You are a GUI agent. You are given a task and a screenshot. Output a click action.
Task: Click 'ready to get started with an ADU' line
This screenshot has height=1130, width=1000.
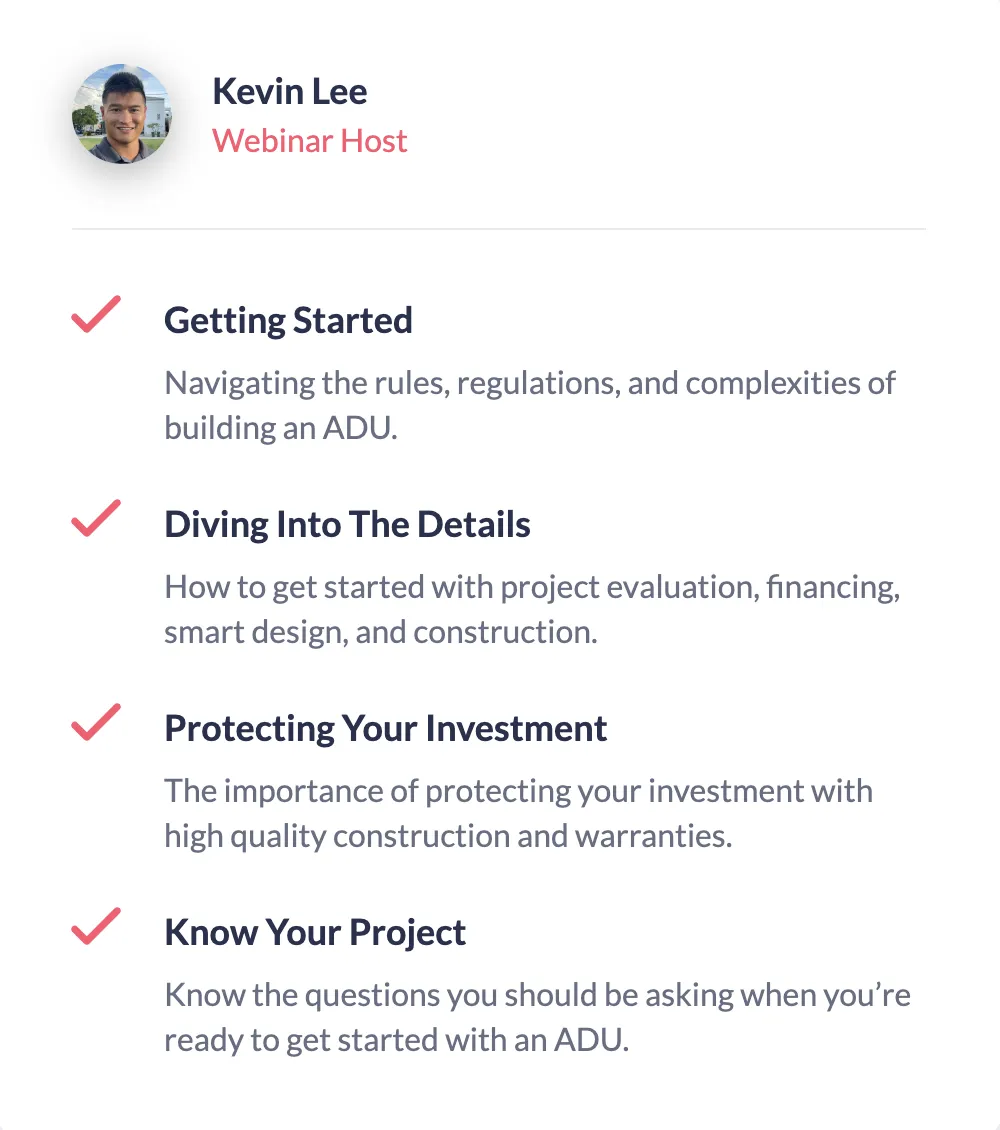tap(397, 1040)
